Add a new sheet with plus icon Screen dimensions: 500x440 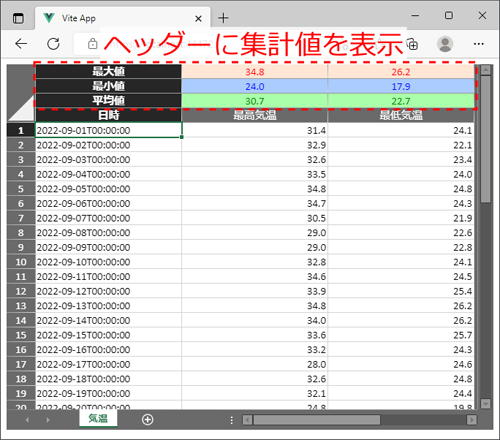(x=147, y=419)
